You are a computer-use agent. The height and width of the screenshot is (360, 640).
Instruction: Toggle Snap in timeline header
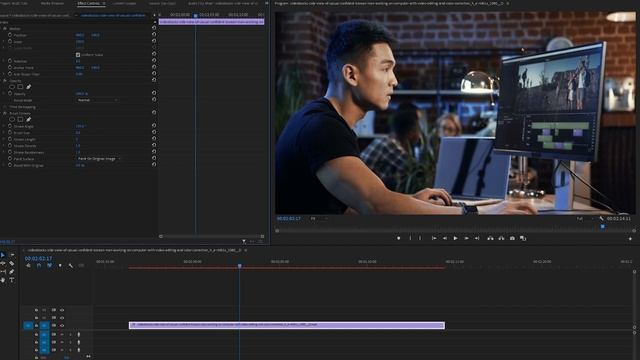(x=39, y=266)
